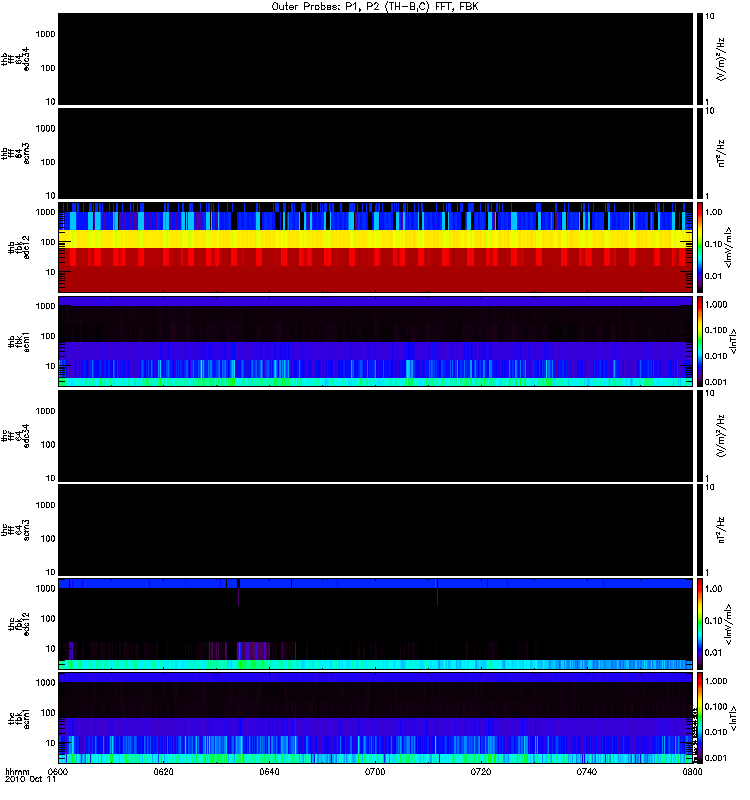Click the thc fff scm3 black color bar
This screenshot has width=750, height=800.
click(x=700, y=530)
